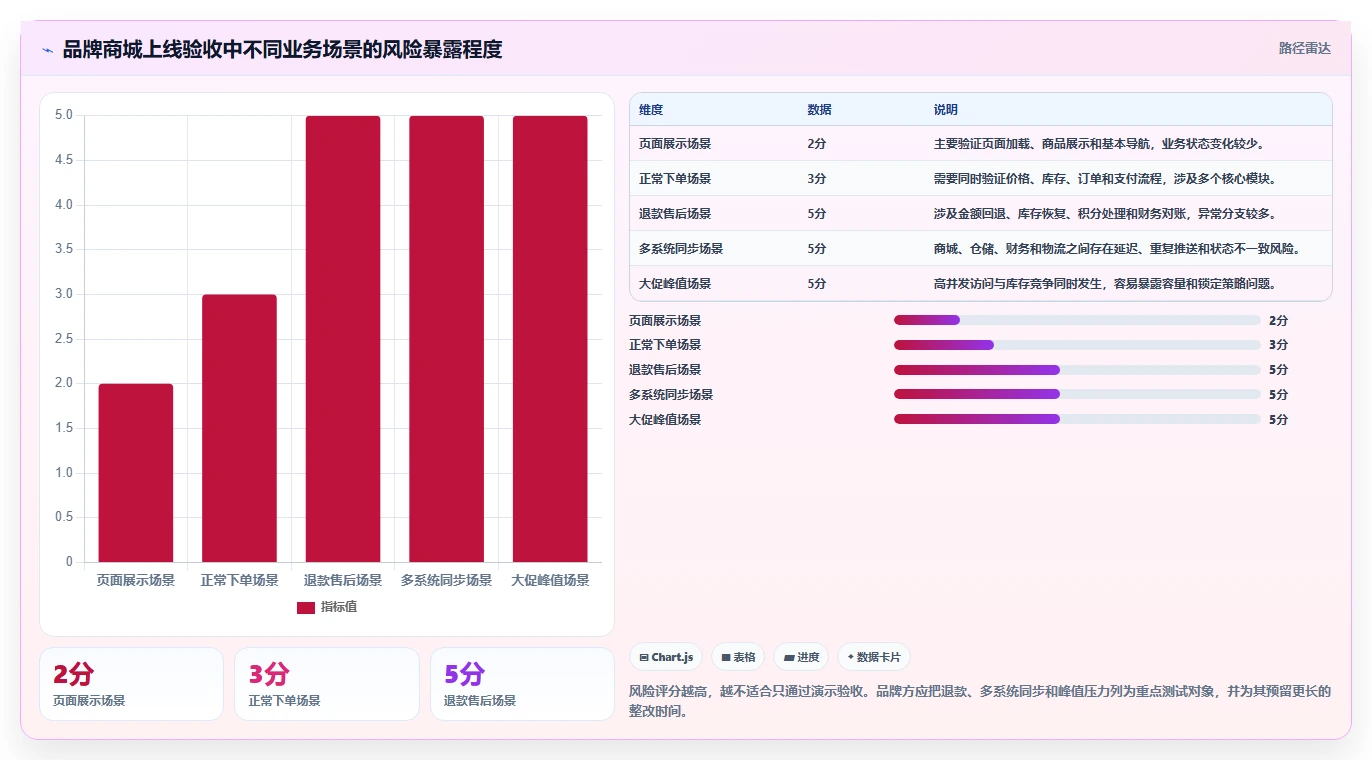Open the 2分 页面展示场景 data card

[131, 684]
